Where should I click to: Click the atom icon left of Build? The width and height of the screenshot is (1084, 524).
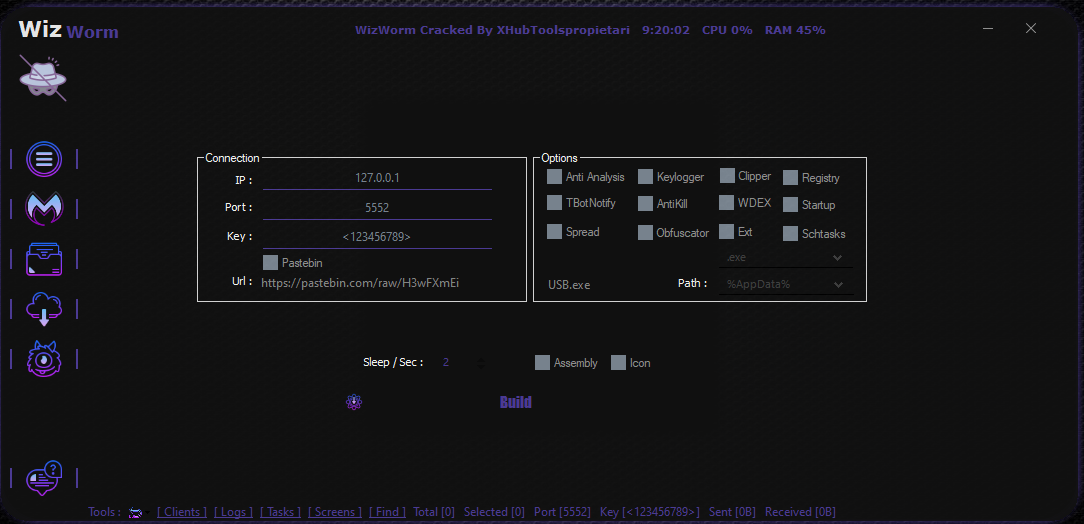click(354, 402)
